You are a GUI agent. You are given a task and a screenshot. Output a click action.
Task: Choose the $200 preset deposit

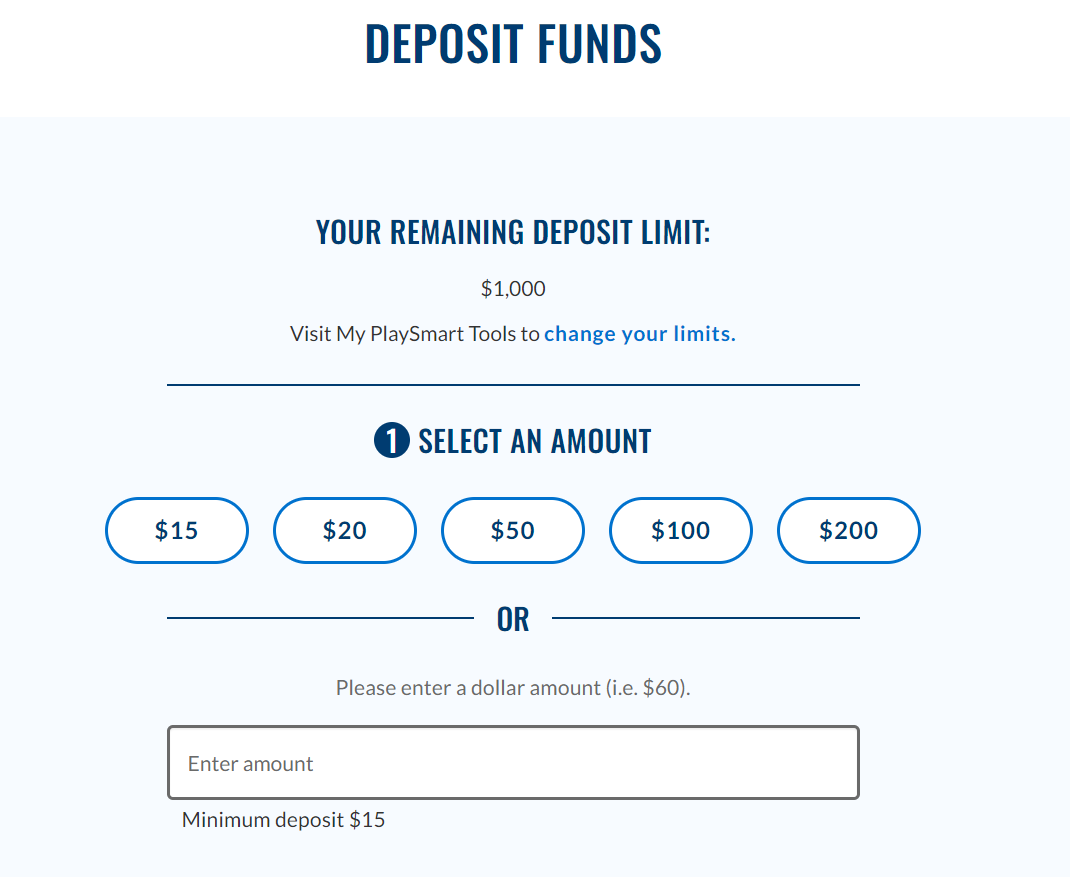click(848, 530)
